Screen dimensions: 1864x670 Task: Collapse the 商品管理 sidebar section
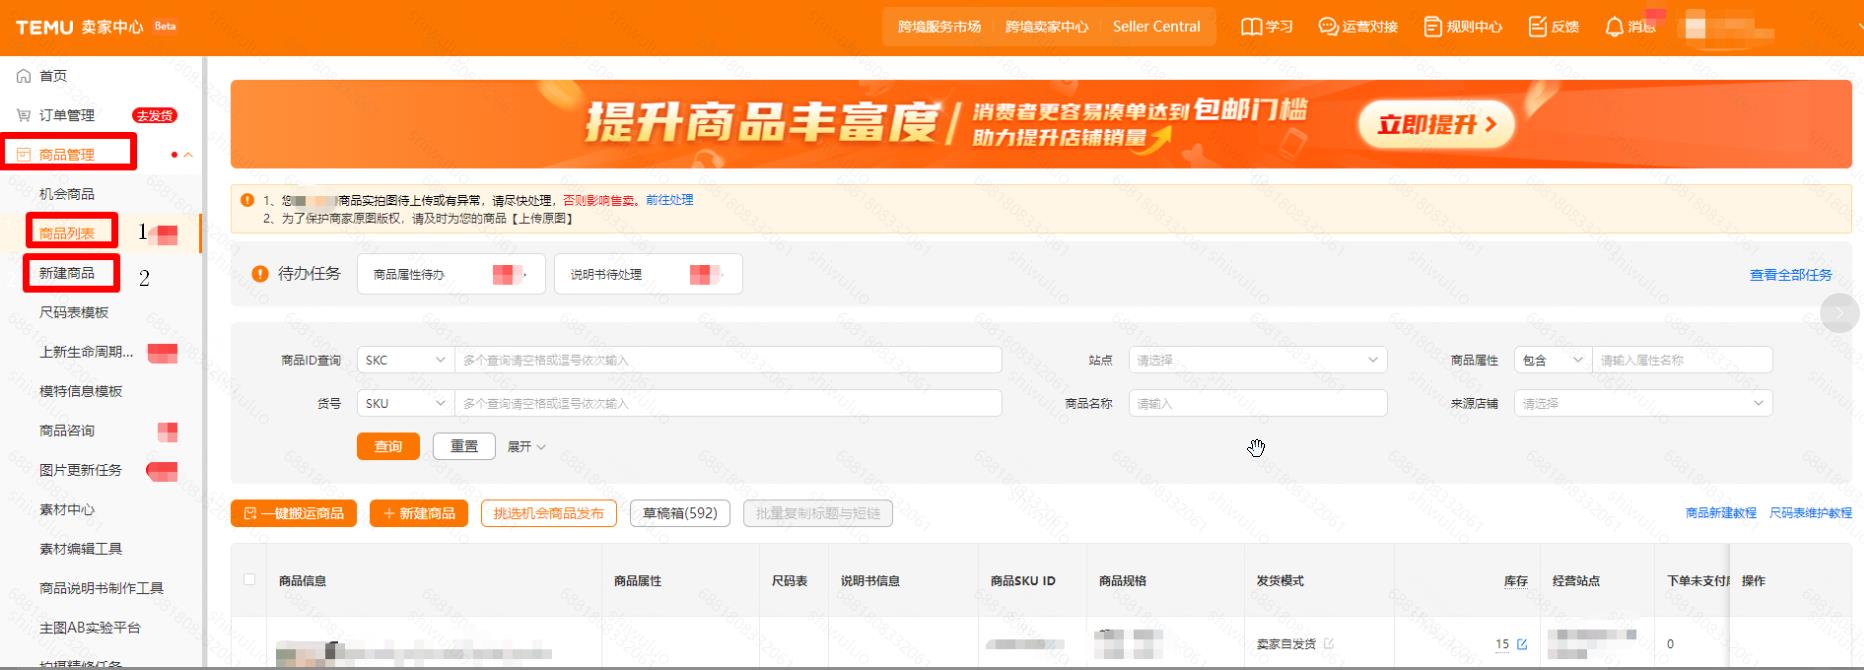pyautogui.click(x=188, y=155)
